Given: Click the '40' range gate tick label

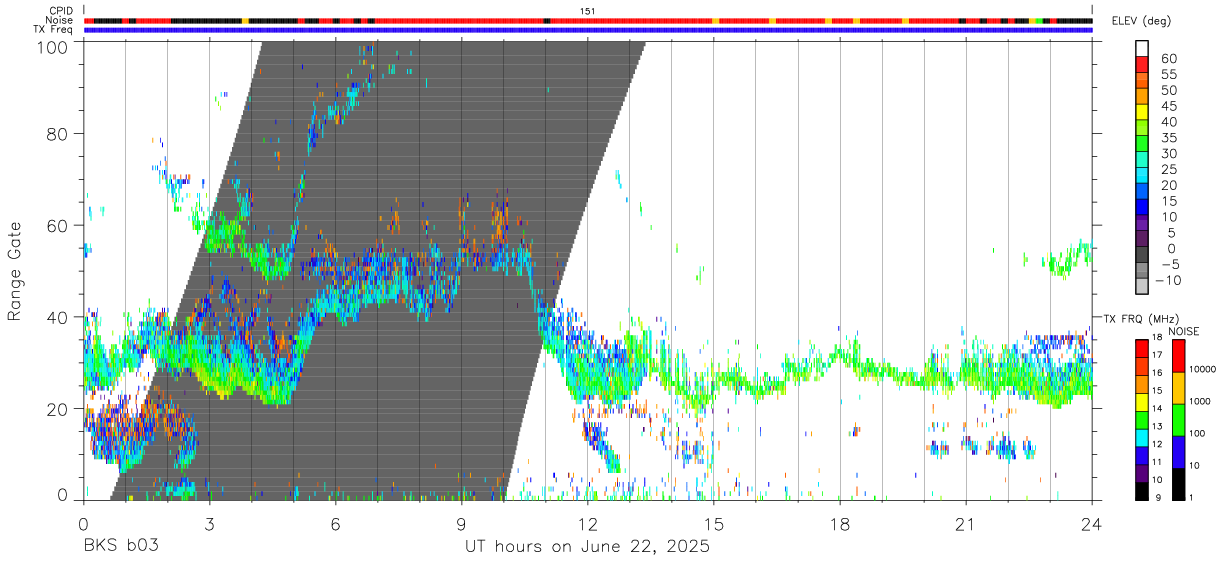Looking at the screenshot, I should (x=57, y=317).
